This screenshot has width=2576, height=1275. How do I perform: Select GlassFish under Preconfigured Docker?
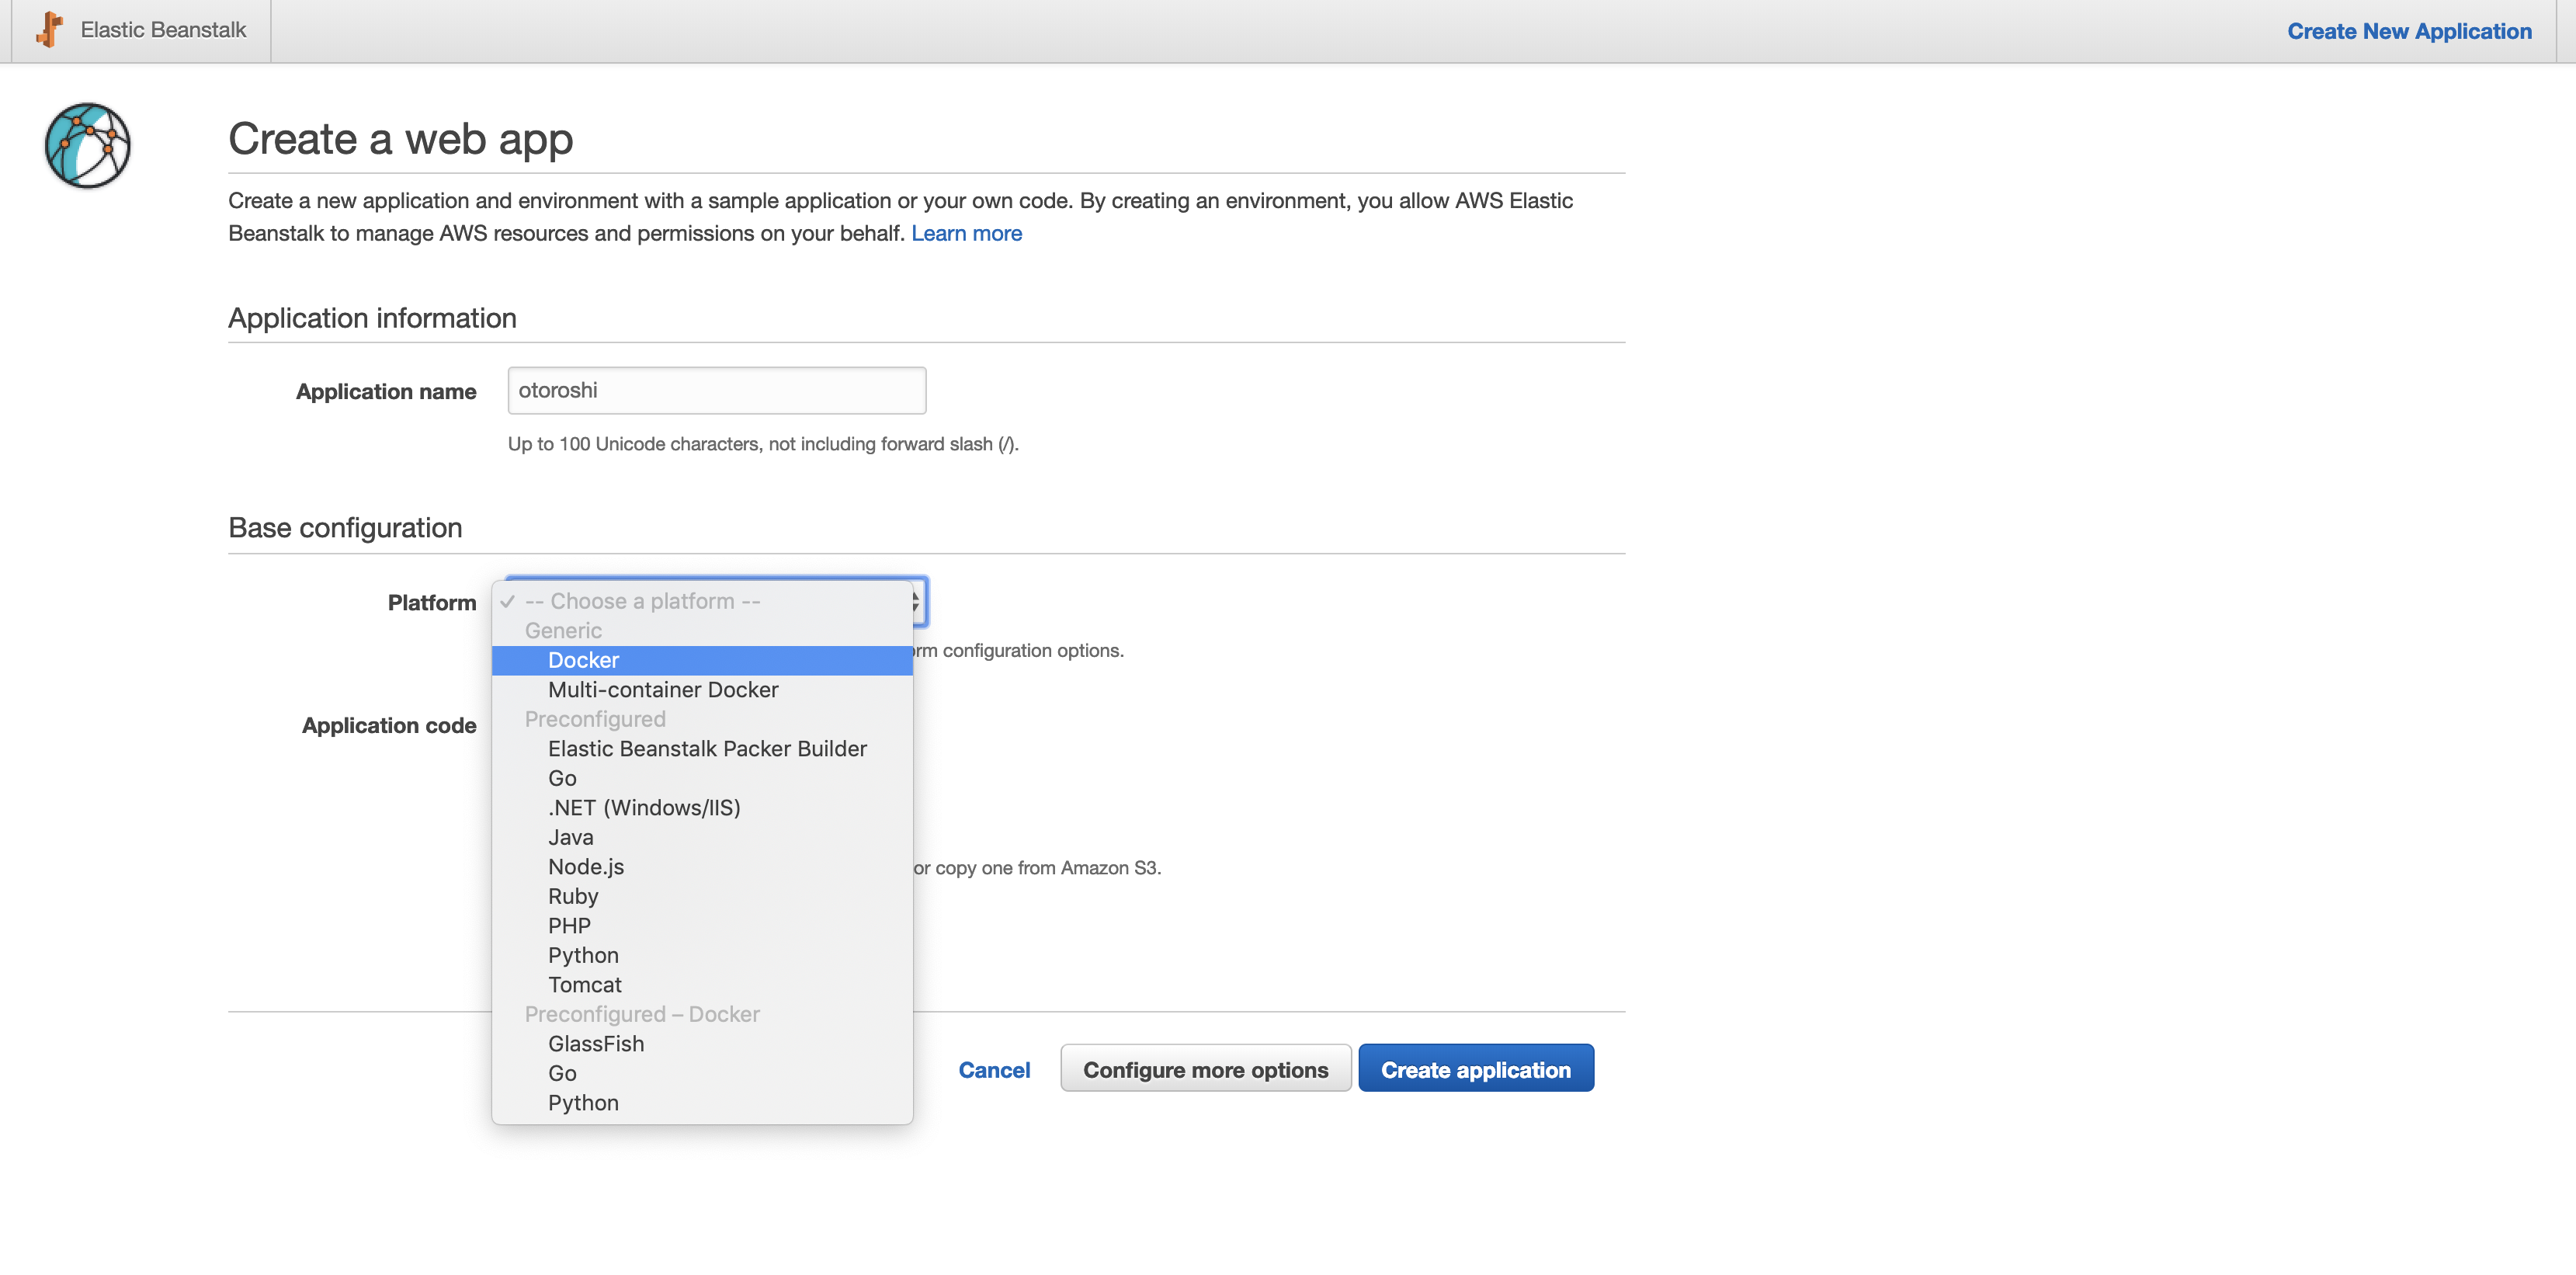(595, 1043)
